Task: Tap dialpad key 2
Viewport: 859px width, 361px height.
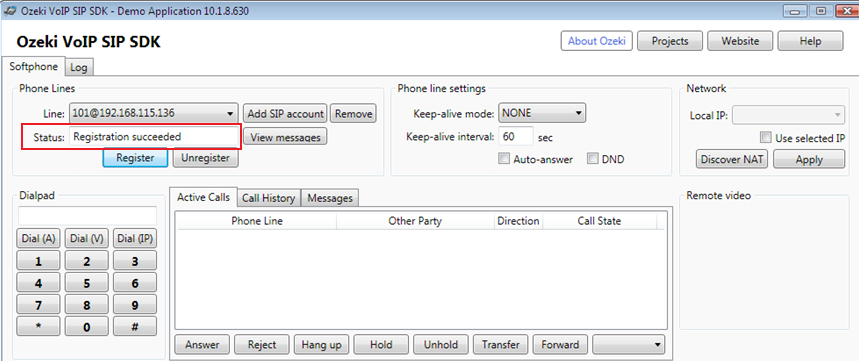Action: [87, 261]
